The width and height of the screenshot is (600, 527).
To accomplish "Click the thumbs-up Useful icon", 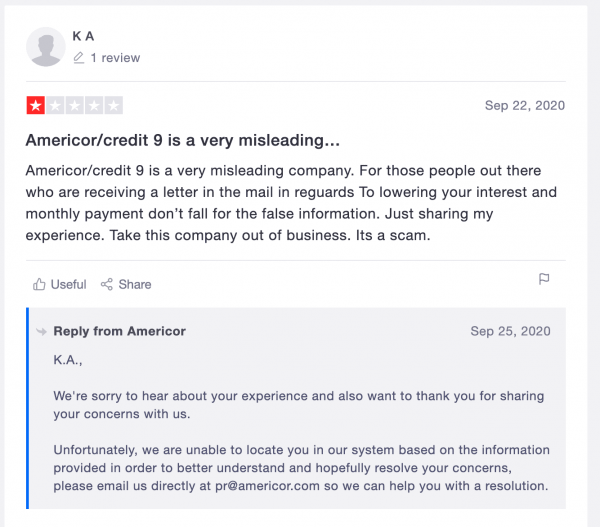I will click(x=39, y=284).
